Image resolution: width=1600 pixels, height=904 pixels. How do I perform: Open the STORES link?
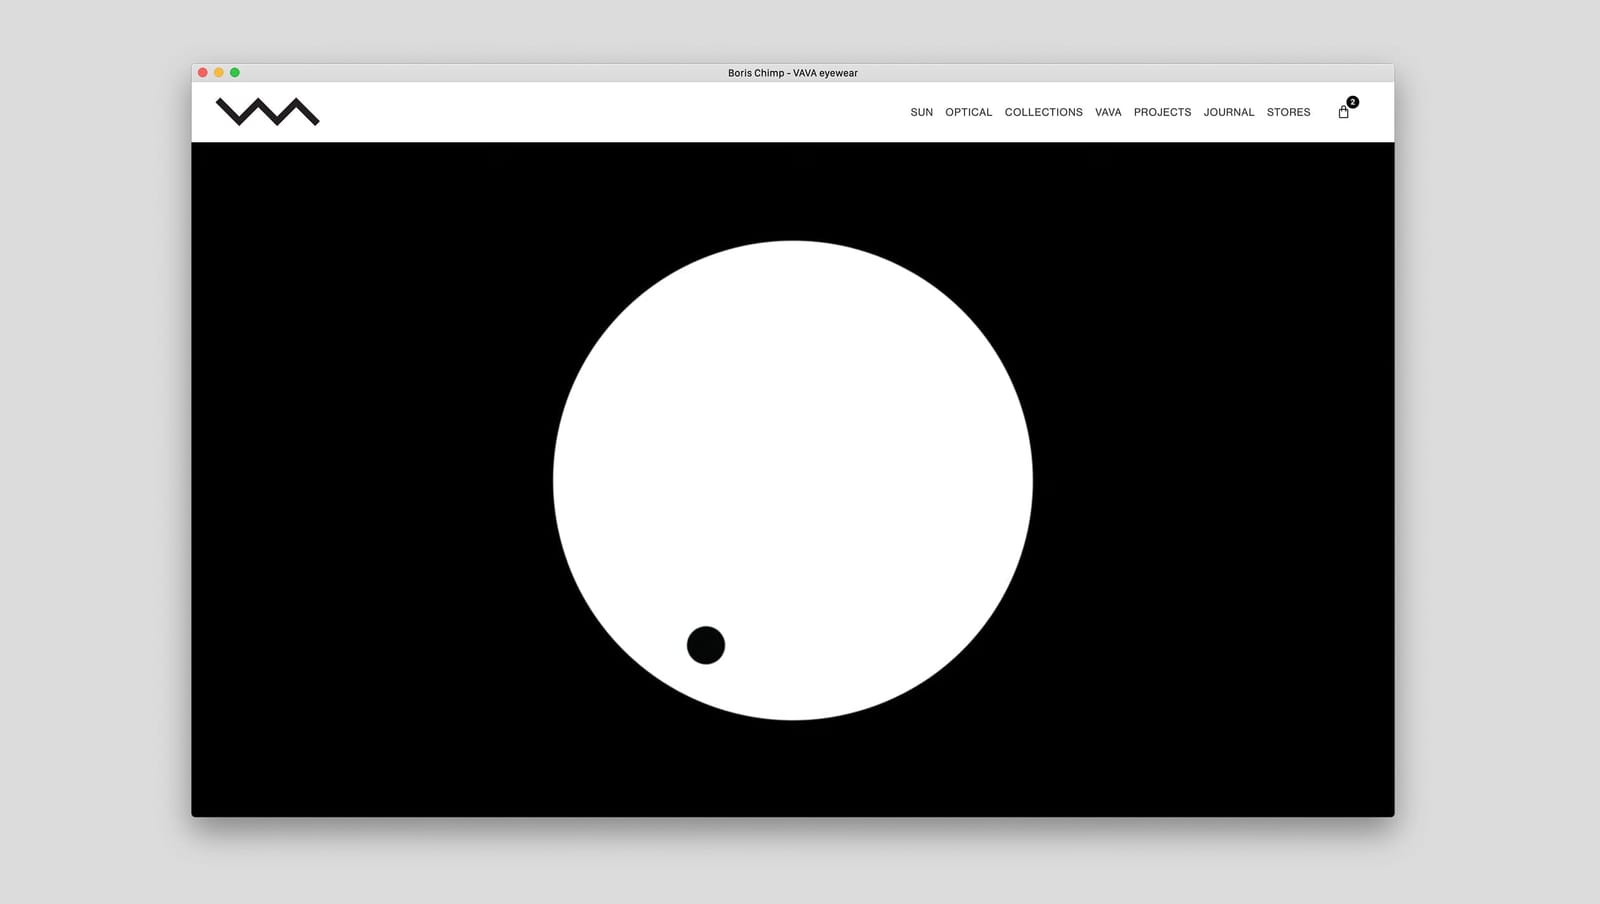(x=1288, y=112)
